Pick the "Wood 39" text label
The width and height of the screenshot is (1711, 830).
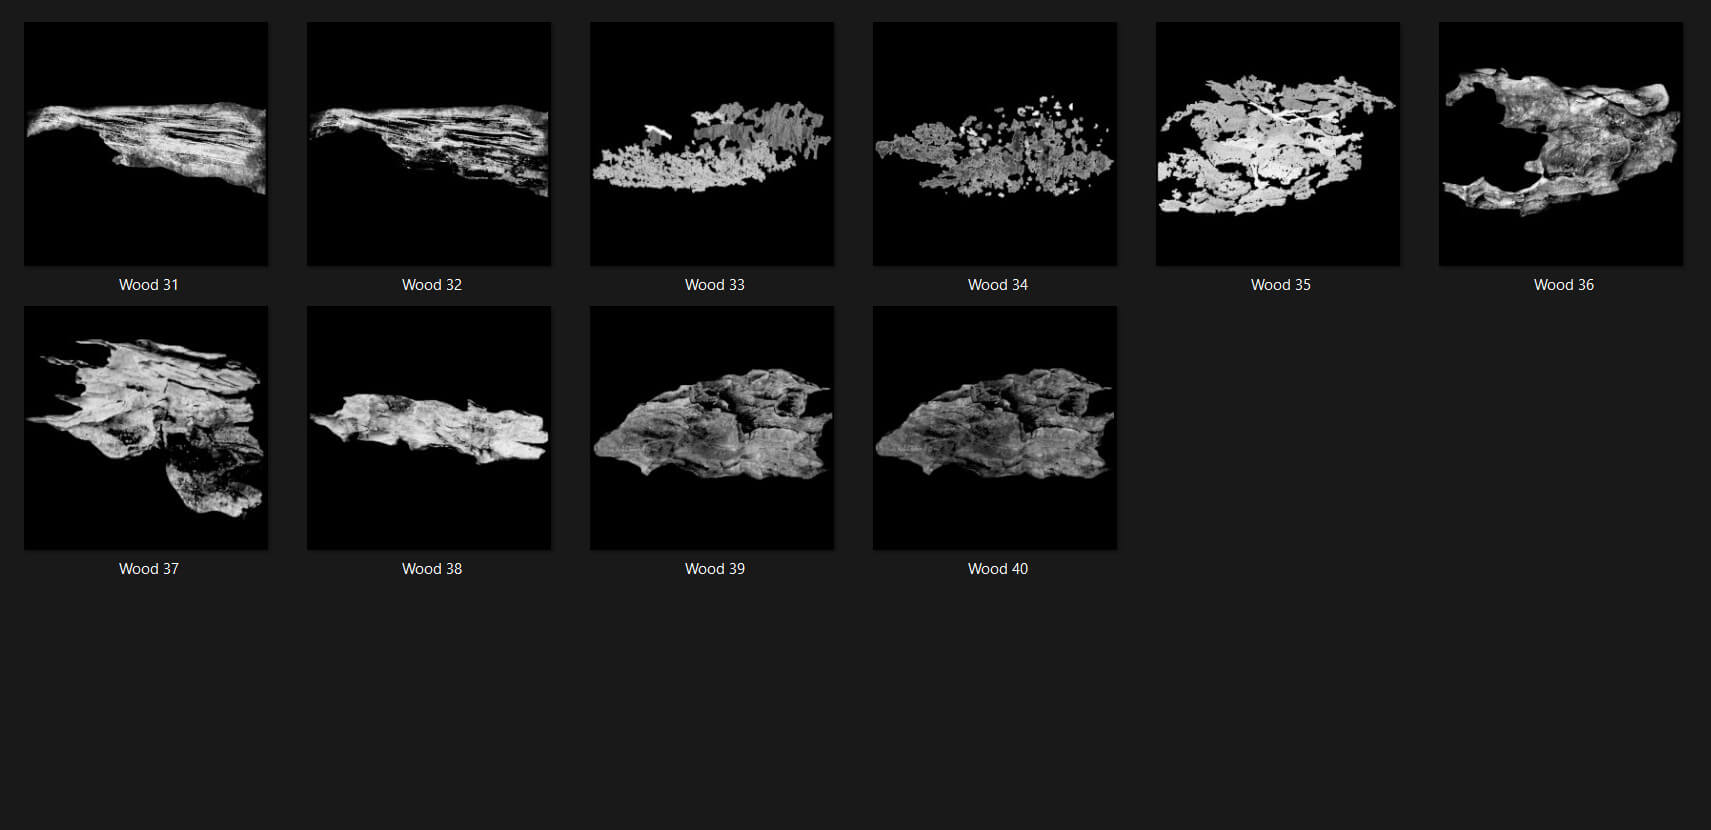click(715, 569)
